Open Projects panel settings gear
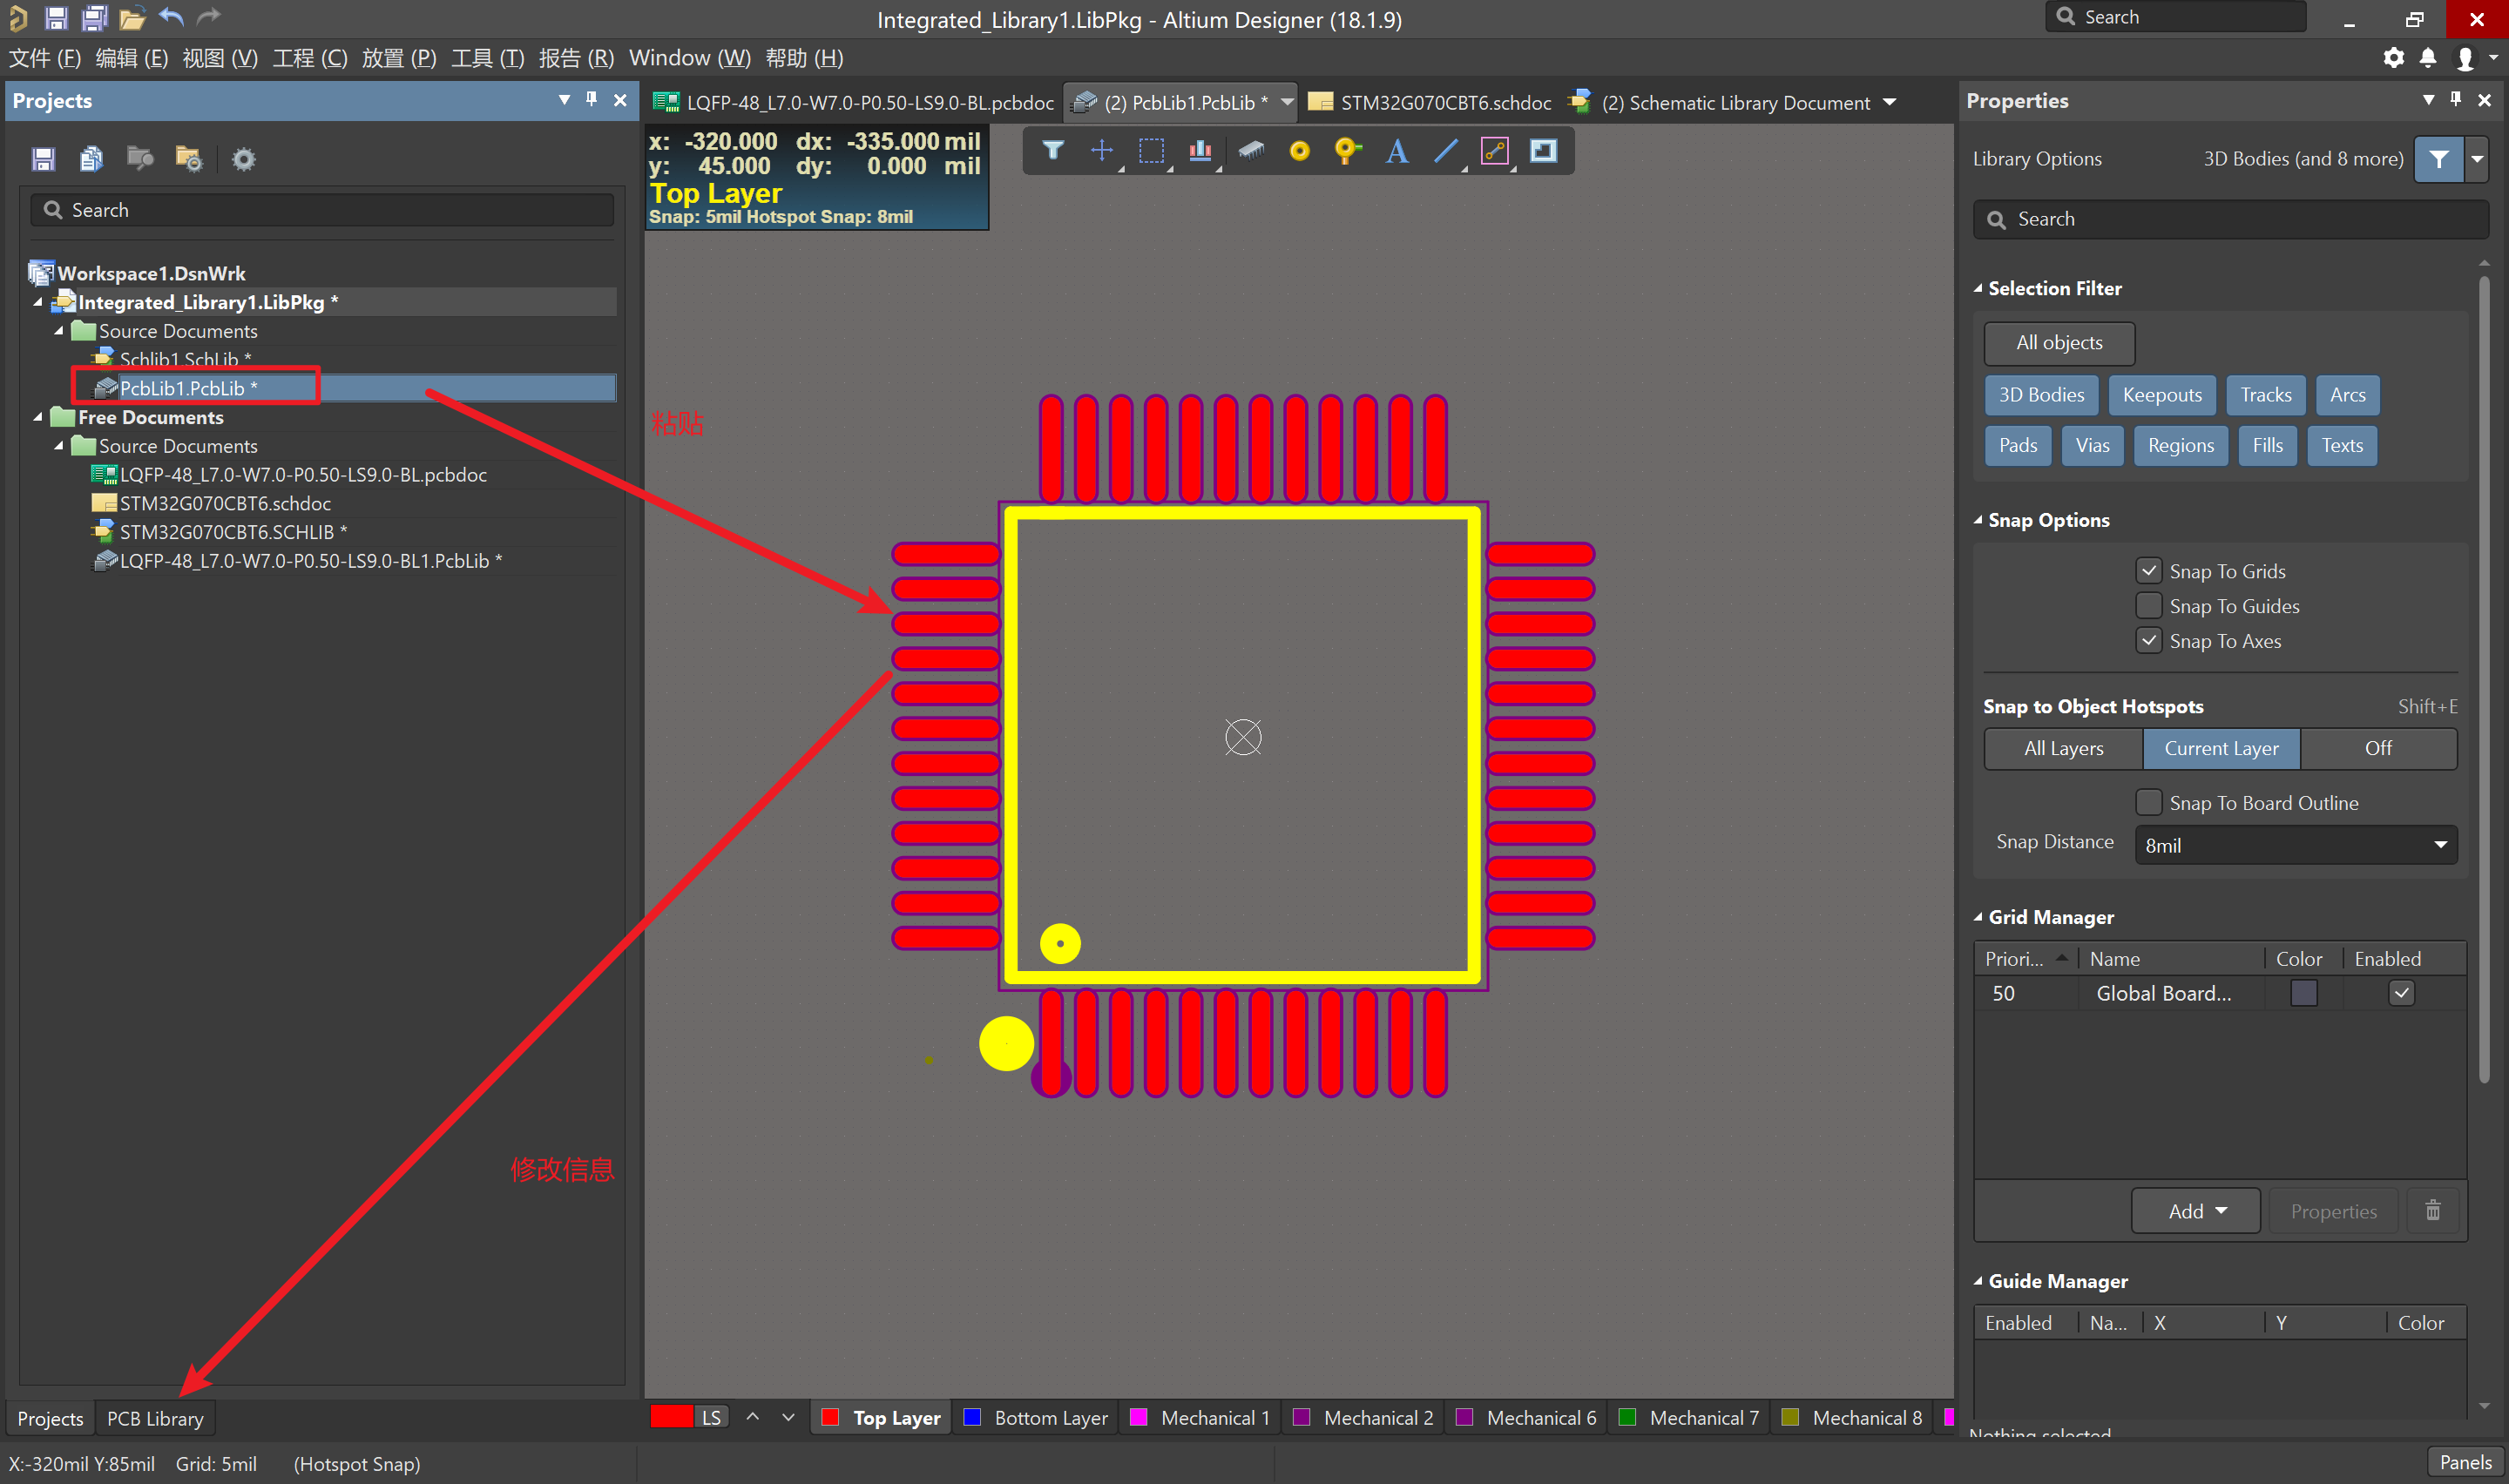The height and width of the screenshot is (1484, 2509). pos(243,159)
